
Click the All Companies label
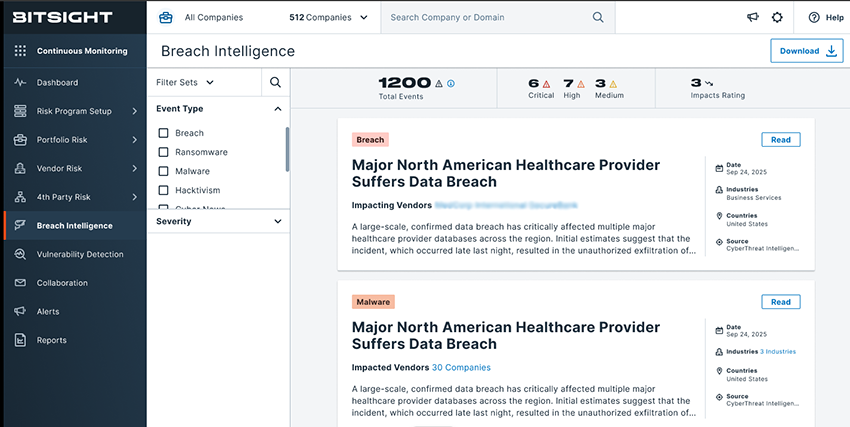coord(214,17)
